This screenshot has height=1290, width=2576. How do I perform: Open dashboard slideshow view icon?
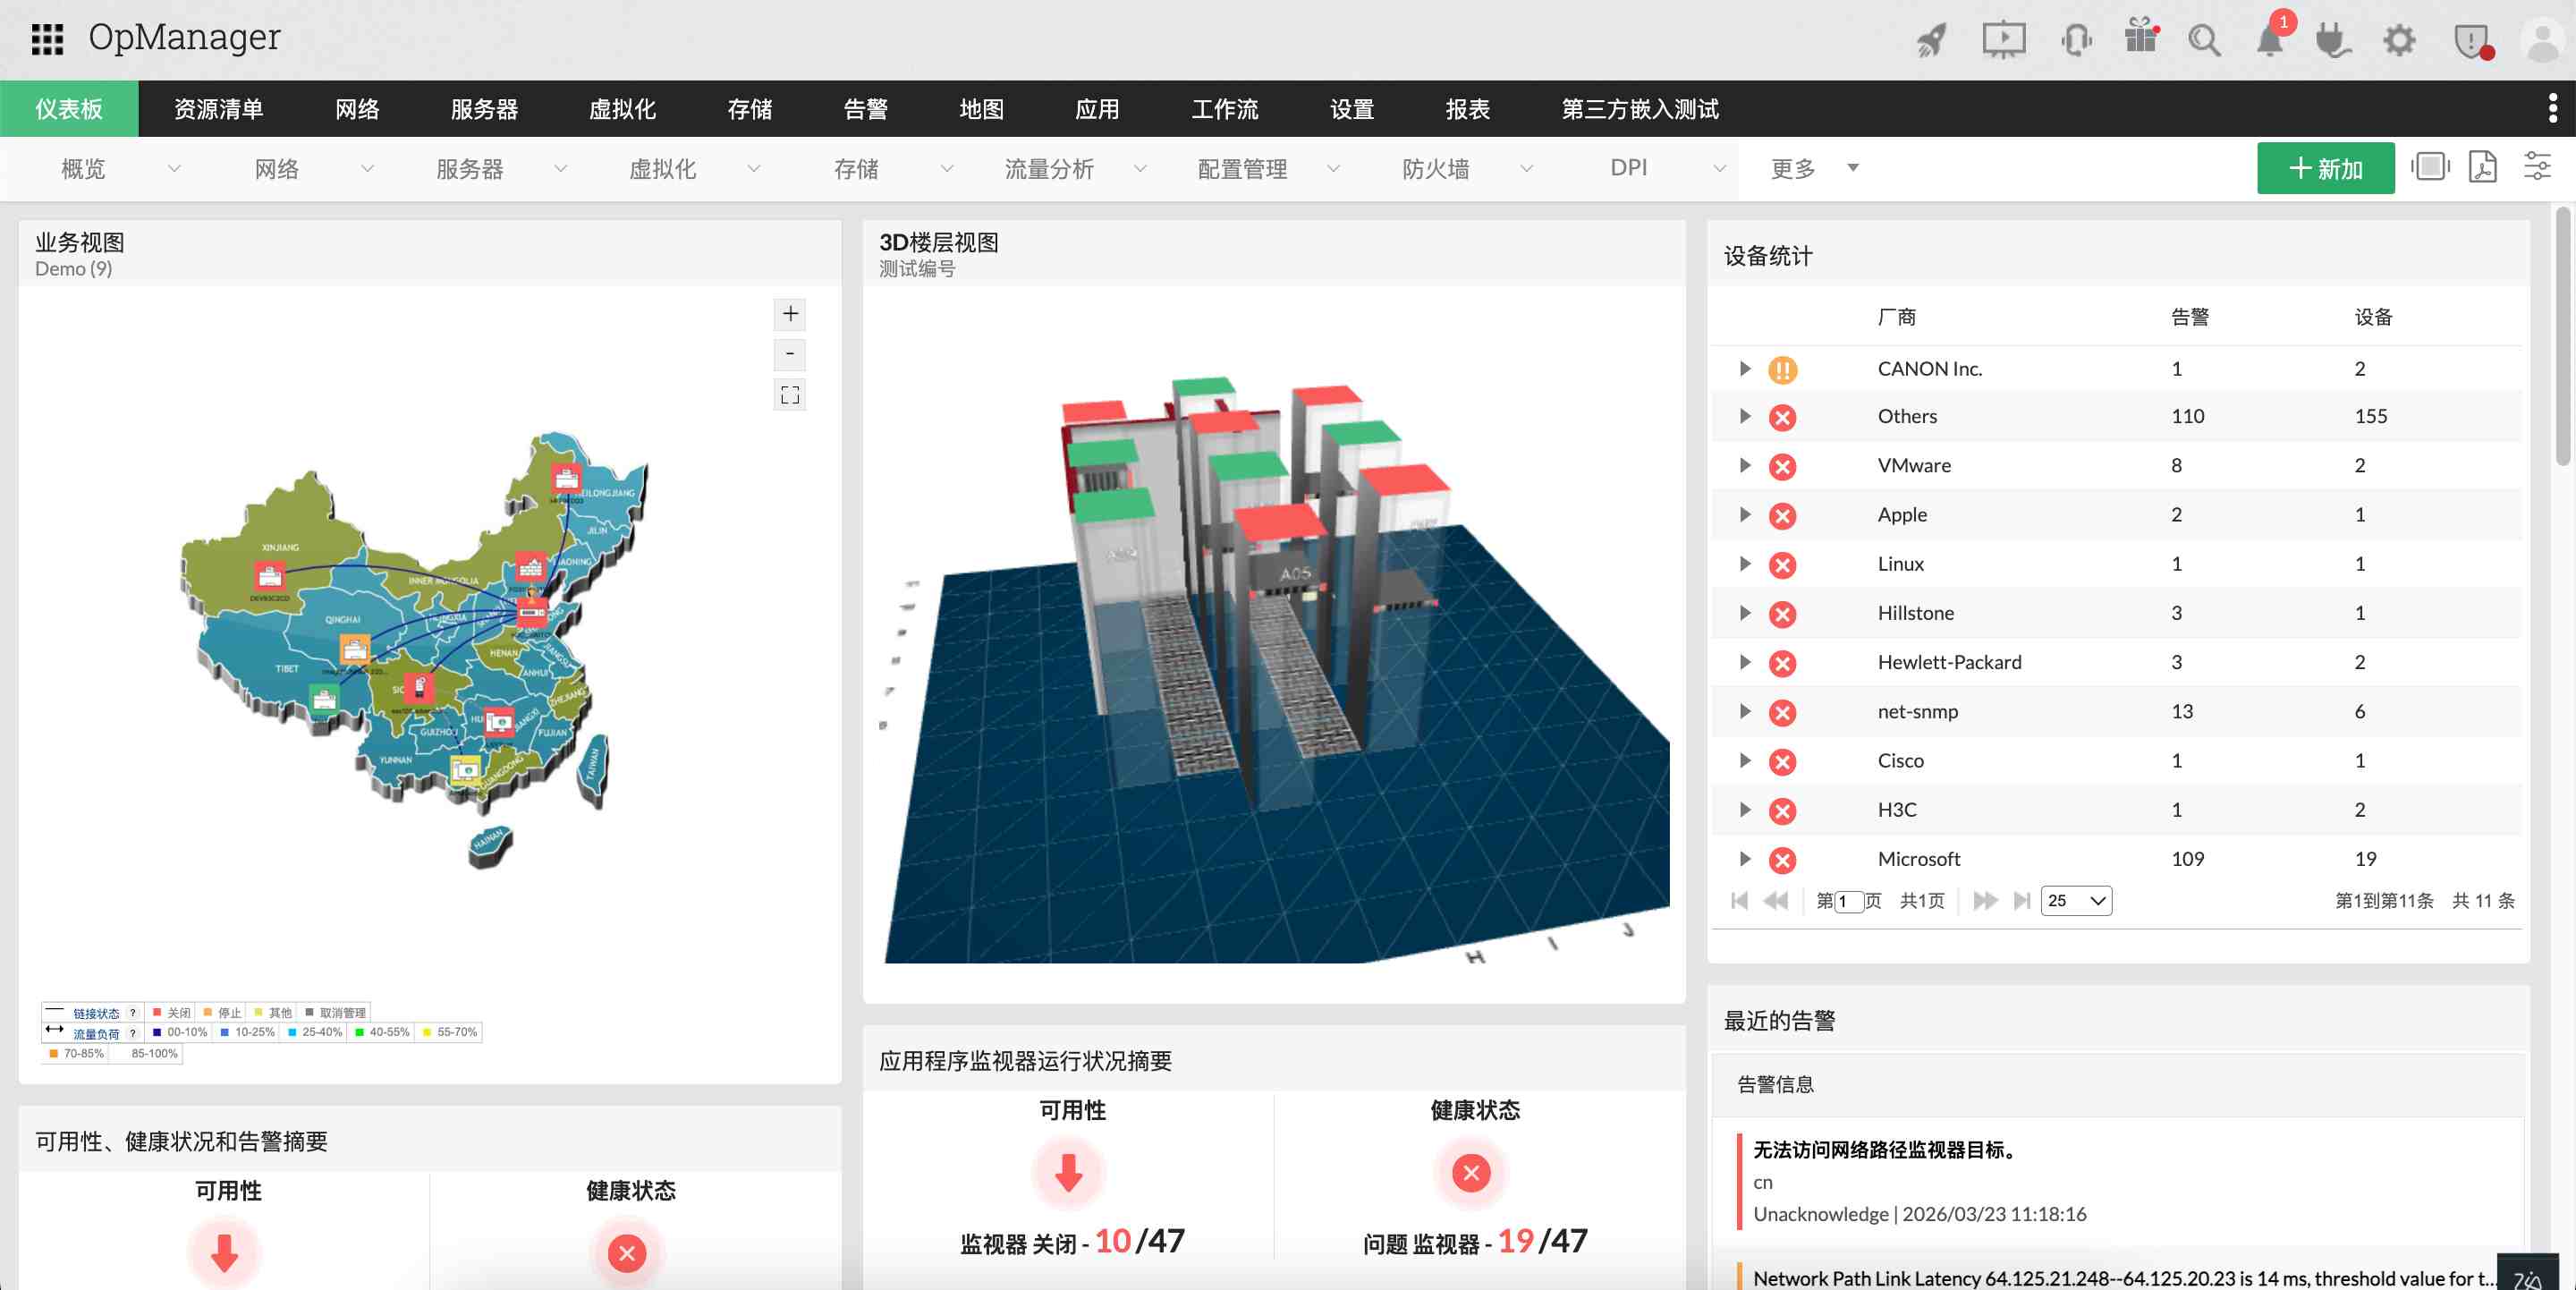[2430, 168]
